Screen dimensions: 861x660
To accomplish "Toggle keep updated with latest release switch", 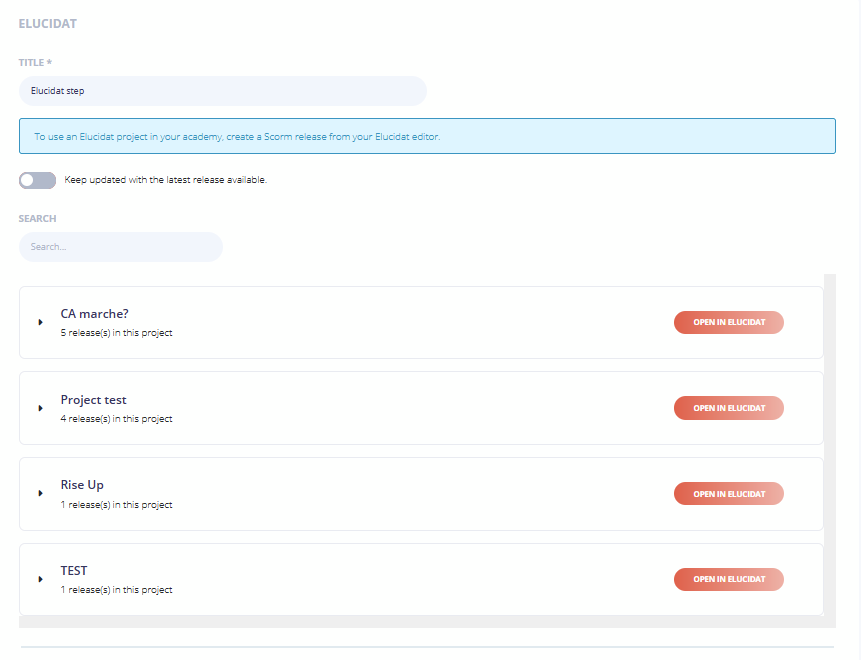I will [x=37, y=180].
